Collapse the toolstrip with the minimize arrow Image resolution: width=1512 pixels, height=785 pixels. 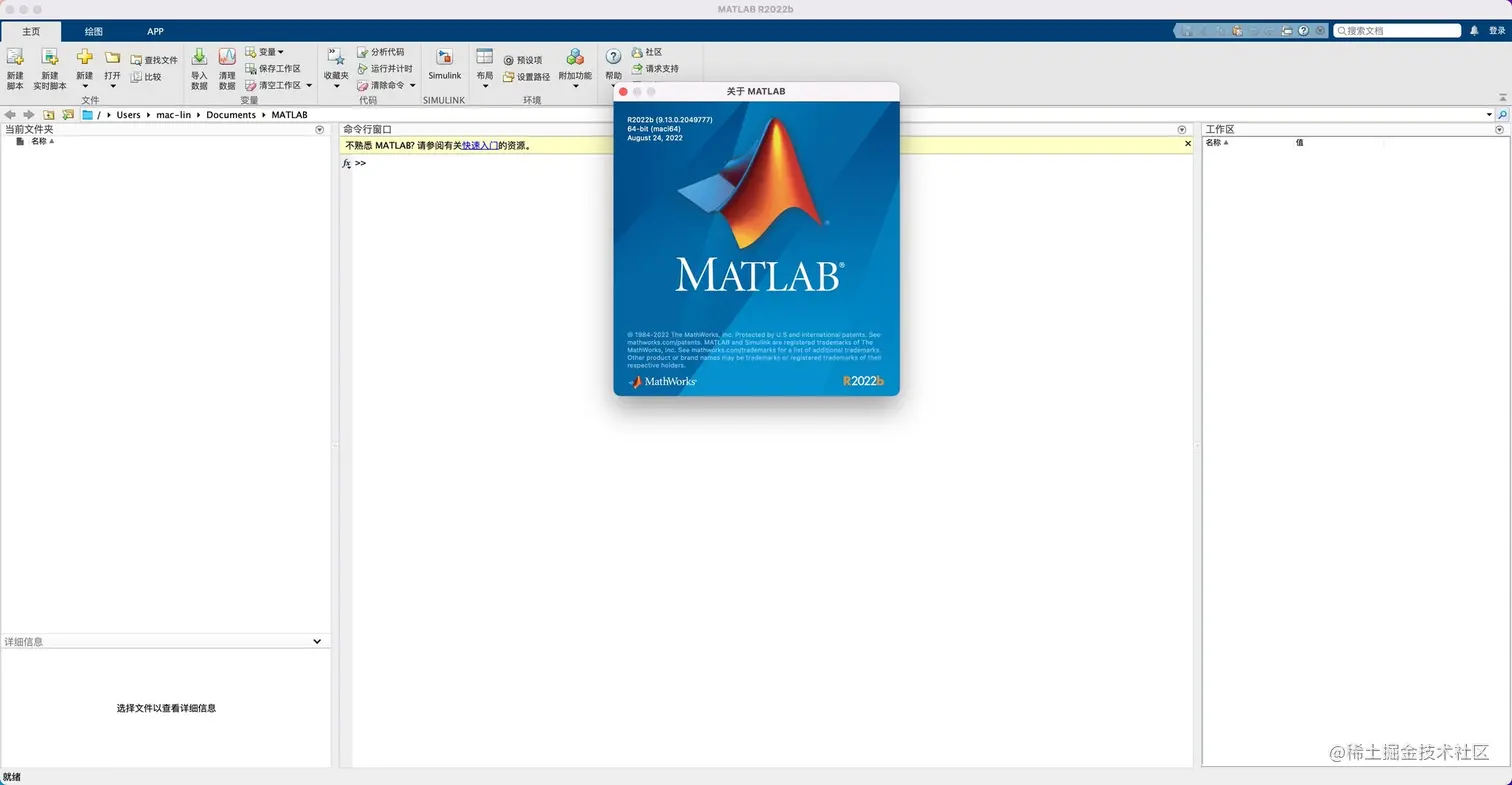[x=1502, y=97]
